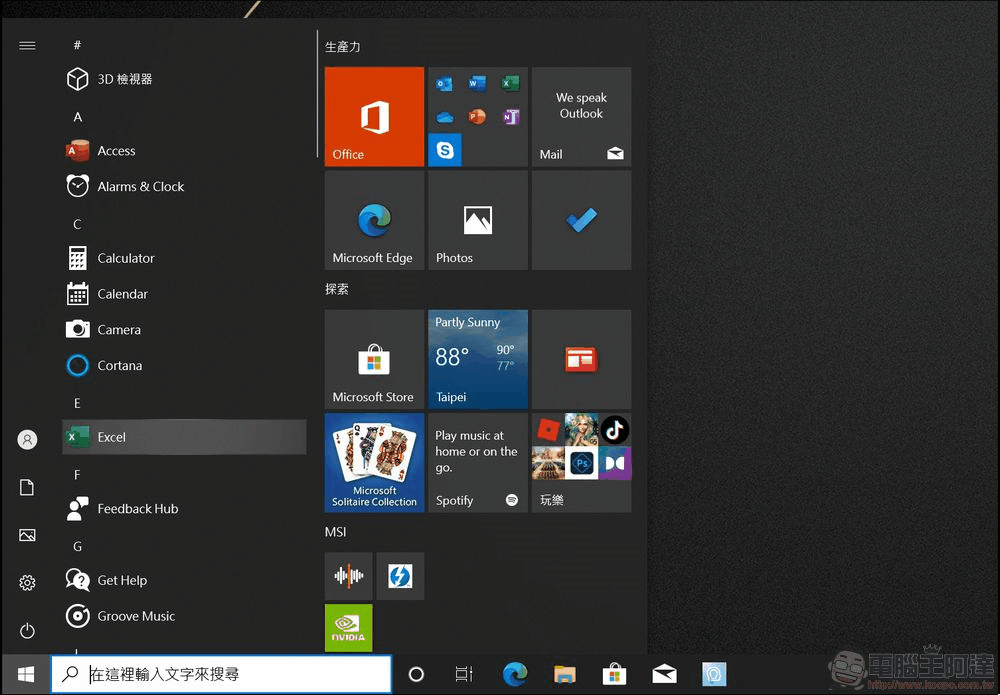The height and width of the screenshot is (695, 1000).
Task: Launch the Microsoft Solitaire Collection tile
Action: pos(374,462)
